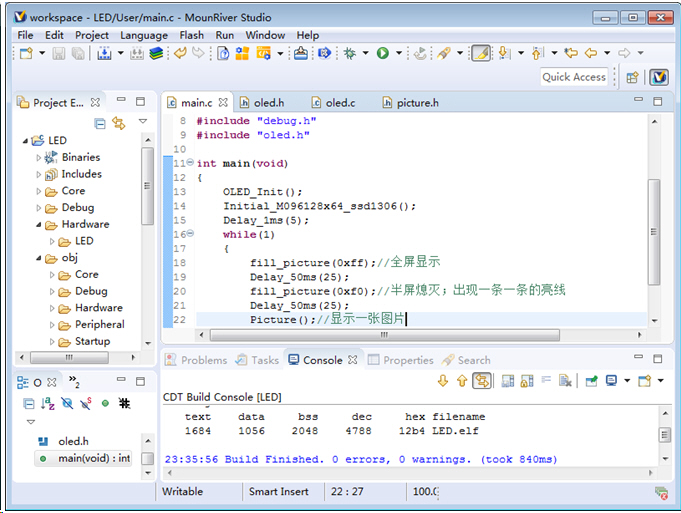The width and height of the screenshot is (681, 513).
Task: Click the Last Edit Location icon
Action: [571, 53]
